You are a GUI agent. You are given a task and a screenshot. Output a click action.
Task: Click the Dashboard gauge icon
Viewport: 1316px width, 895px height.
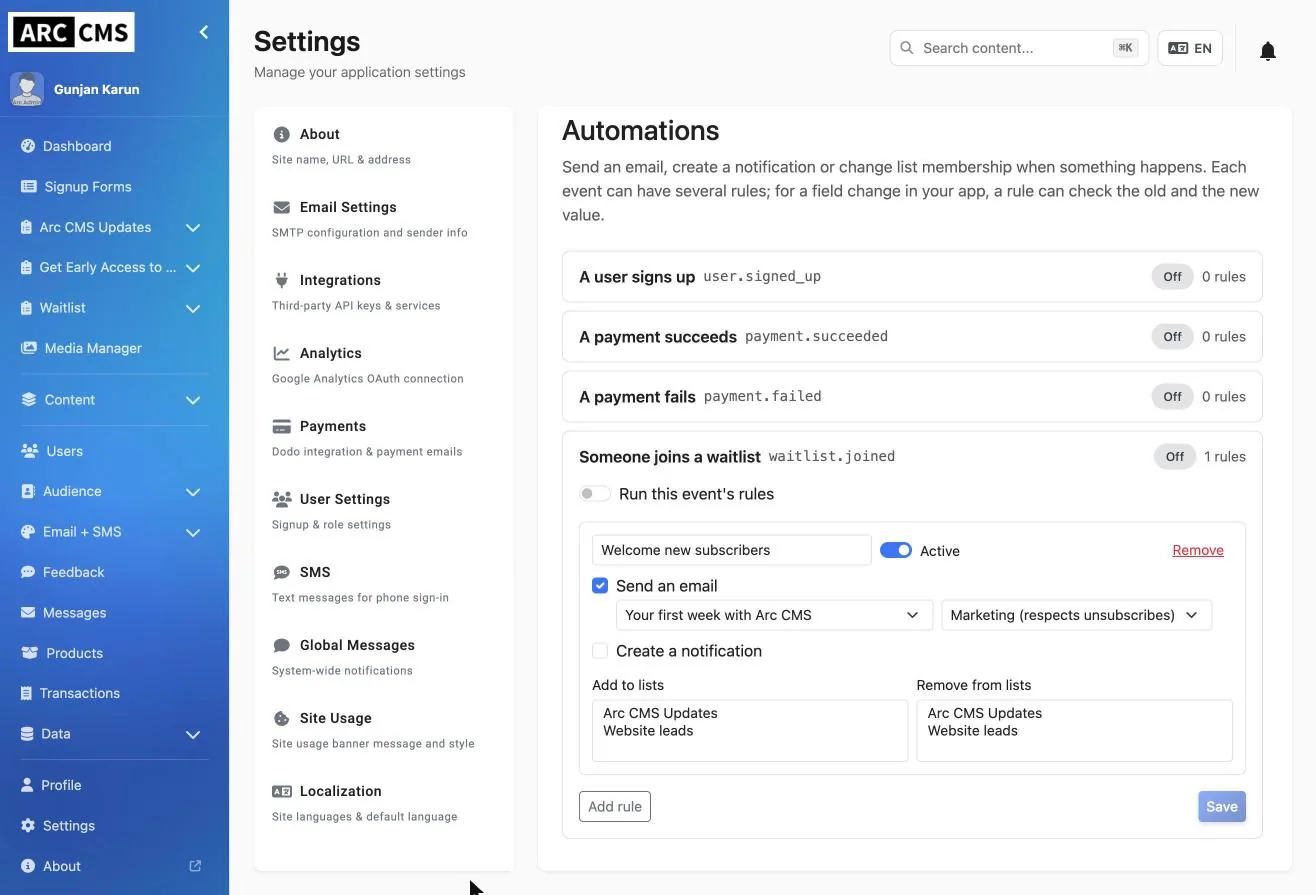click(x=28, y=146)
